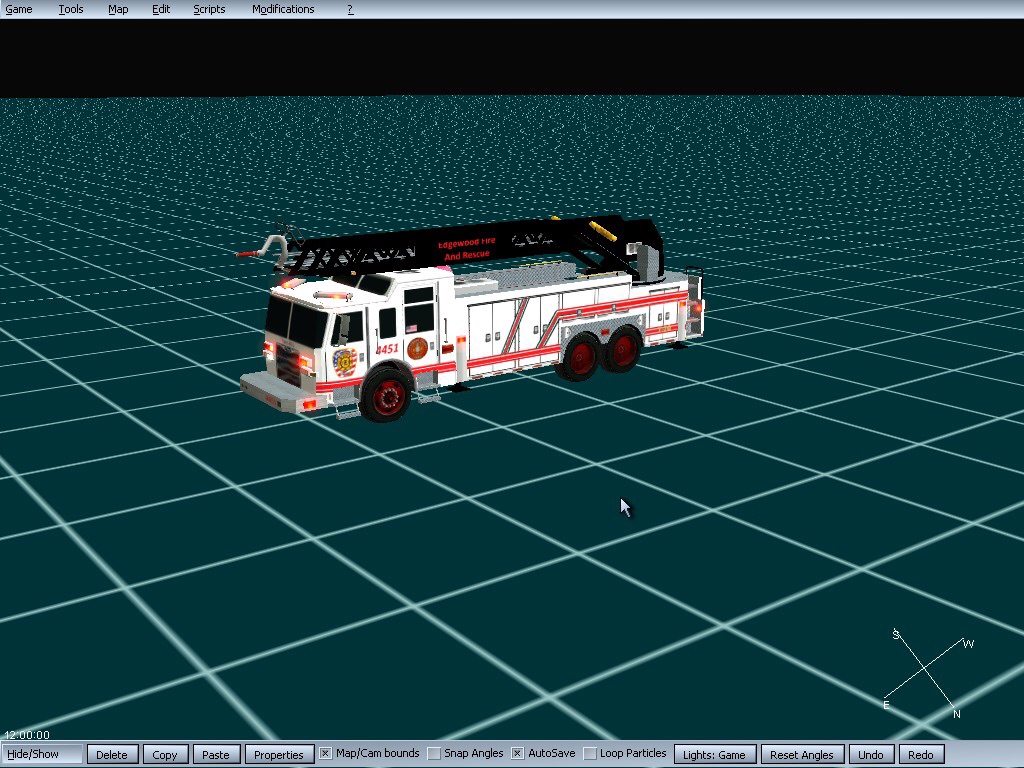This screenshot has height=768, width=1024.
Task: Click the Reset Angles button
Action: (802, 754)
